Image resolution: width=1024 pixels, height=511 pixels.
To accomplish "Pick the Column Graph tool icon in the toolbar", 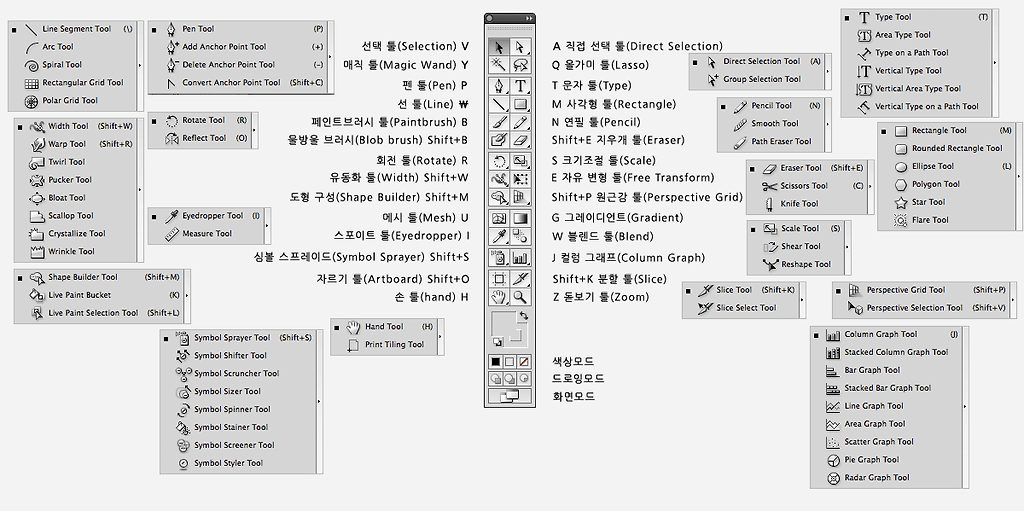I will coord(520,257).
